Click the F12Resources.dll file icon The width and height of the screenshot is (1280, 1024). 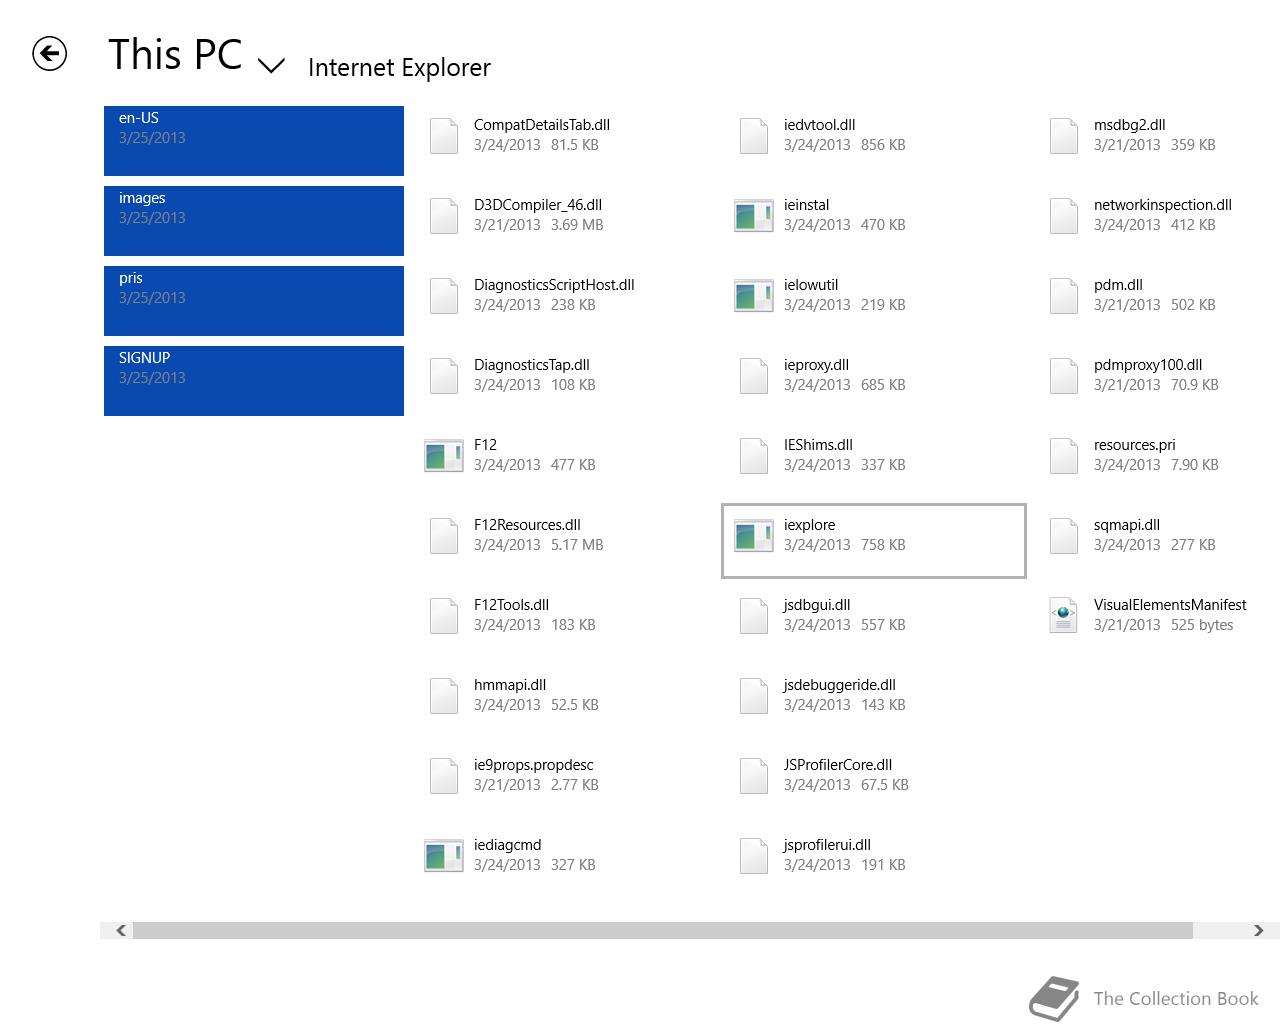(444, 536)
